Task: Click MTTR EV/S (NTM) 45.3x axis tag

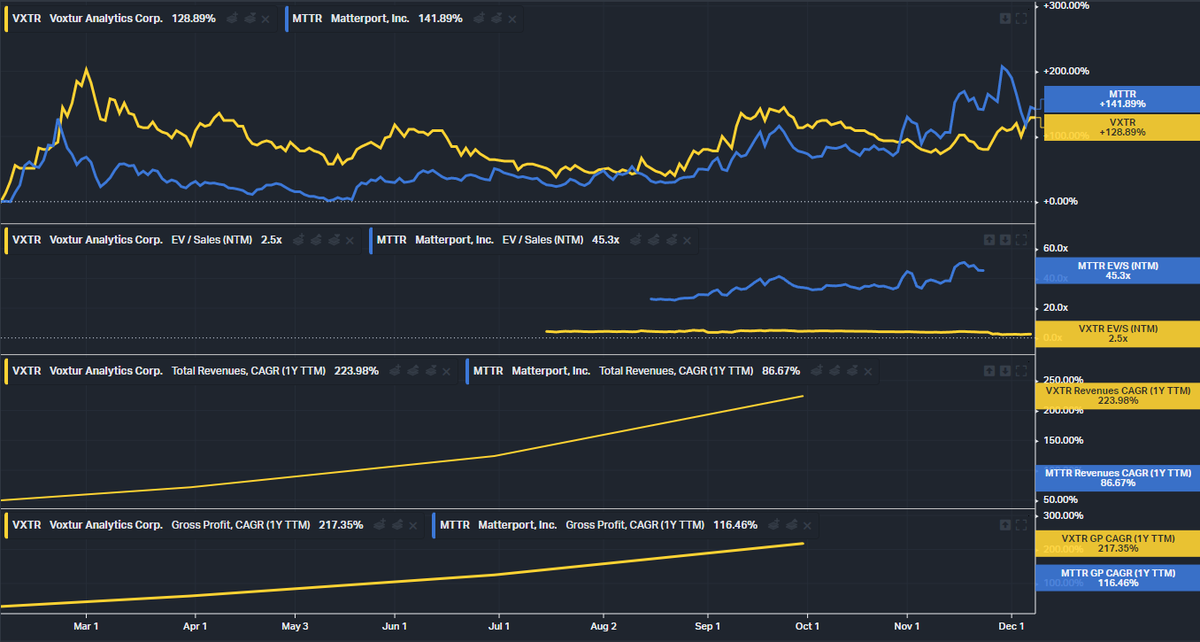Action: (x=1117, y=270)
